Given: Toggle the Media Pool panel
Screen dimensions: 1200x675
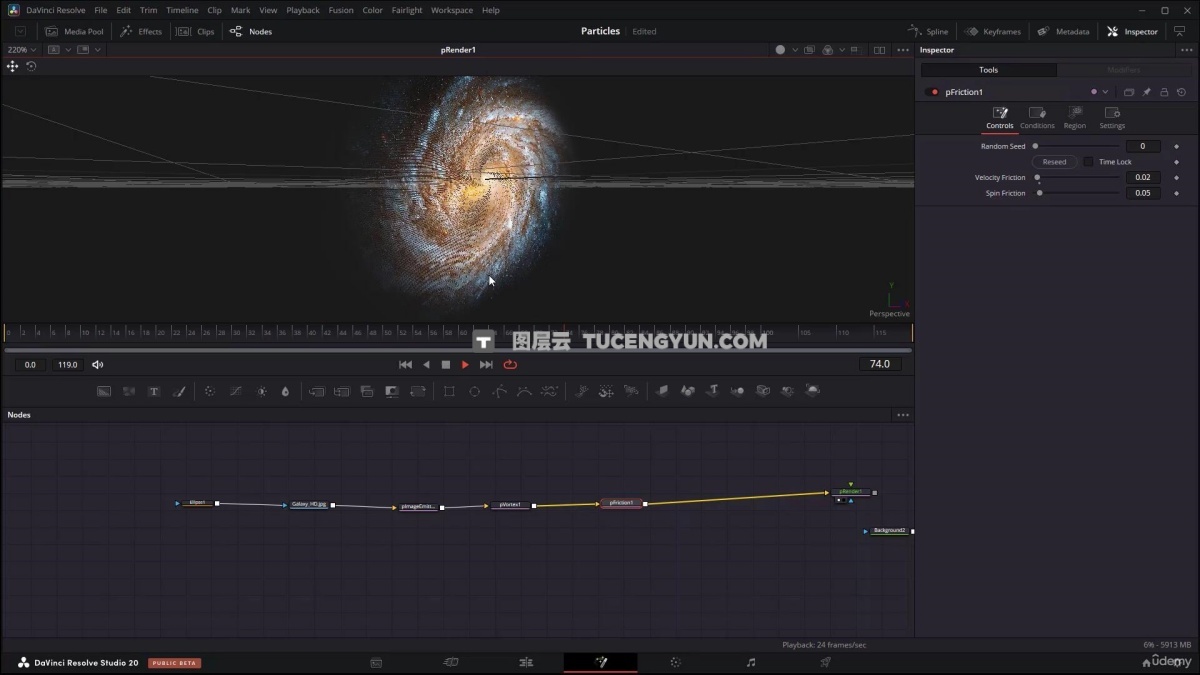Looking at the screenshot, I should click(74, 31).
